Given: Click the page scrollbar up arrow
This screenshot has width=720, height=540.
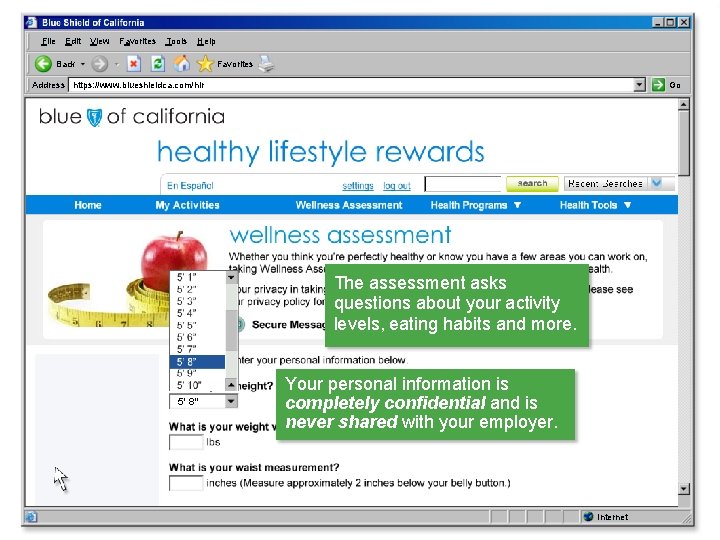Looking at the screenshot, I should pos(684,105).
